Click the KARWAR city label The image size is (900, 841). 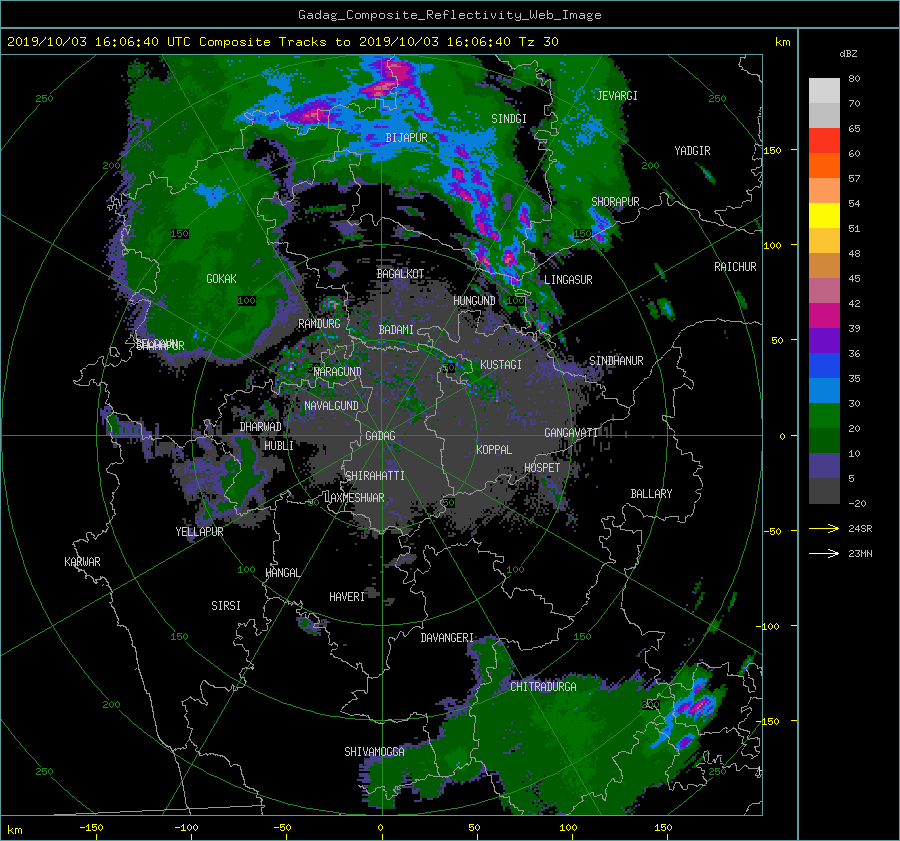click(82, 562)
